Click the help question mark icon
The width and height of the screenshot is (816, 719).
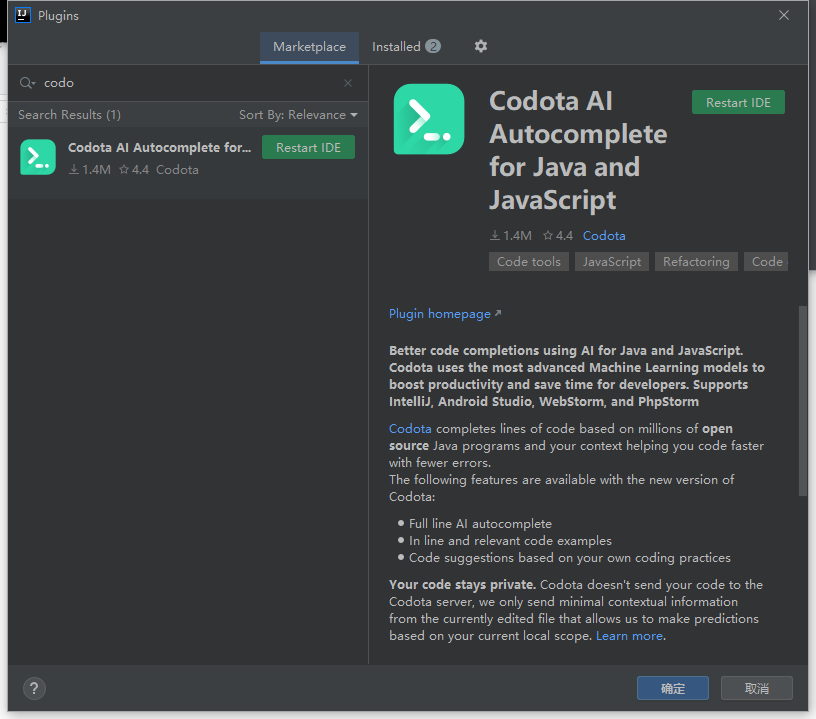click(34, 688)
